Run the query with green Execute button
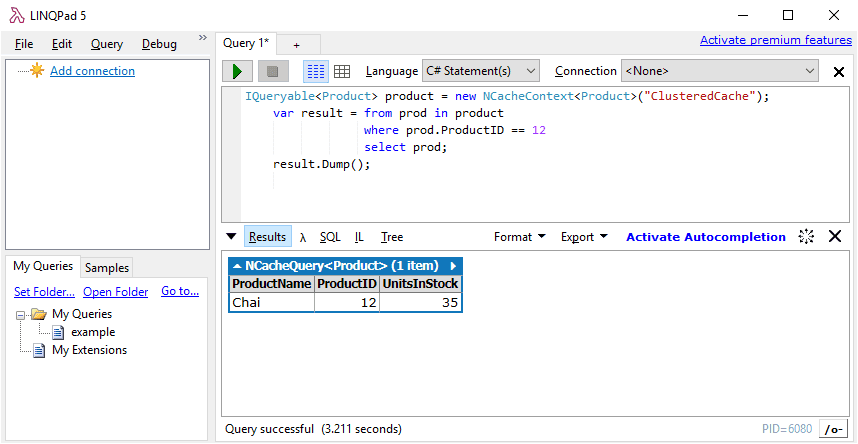858x444 pixels. tap(237, 71)
